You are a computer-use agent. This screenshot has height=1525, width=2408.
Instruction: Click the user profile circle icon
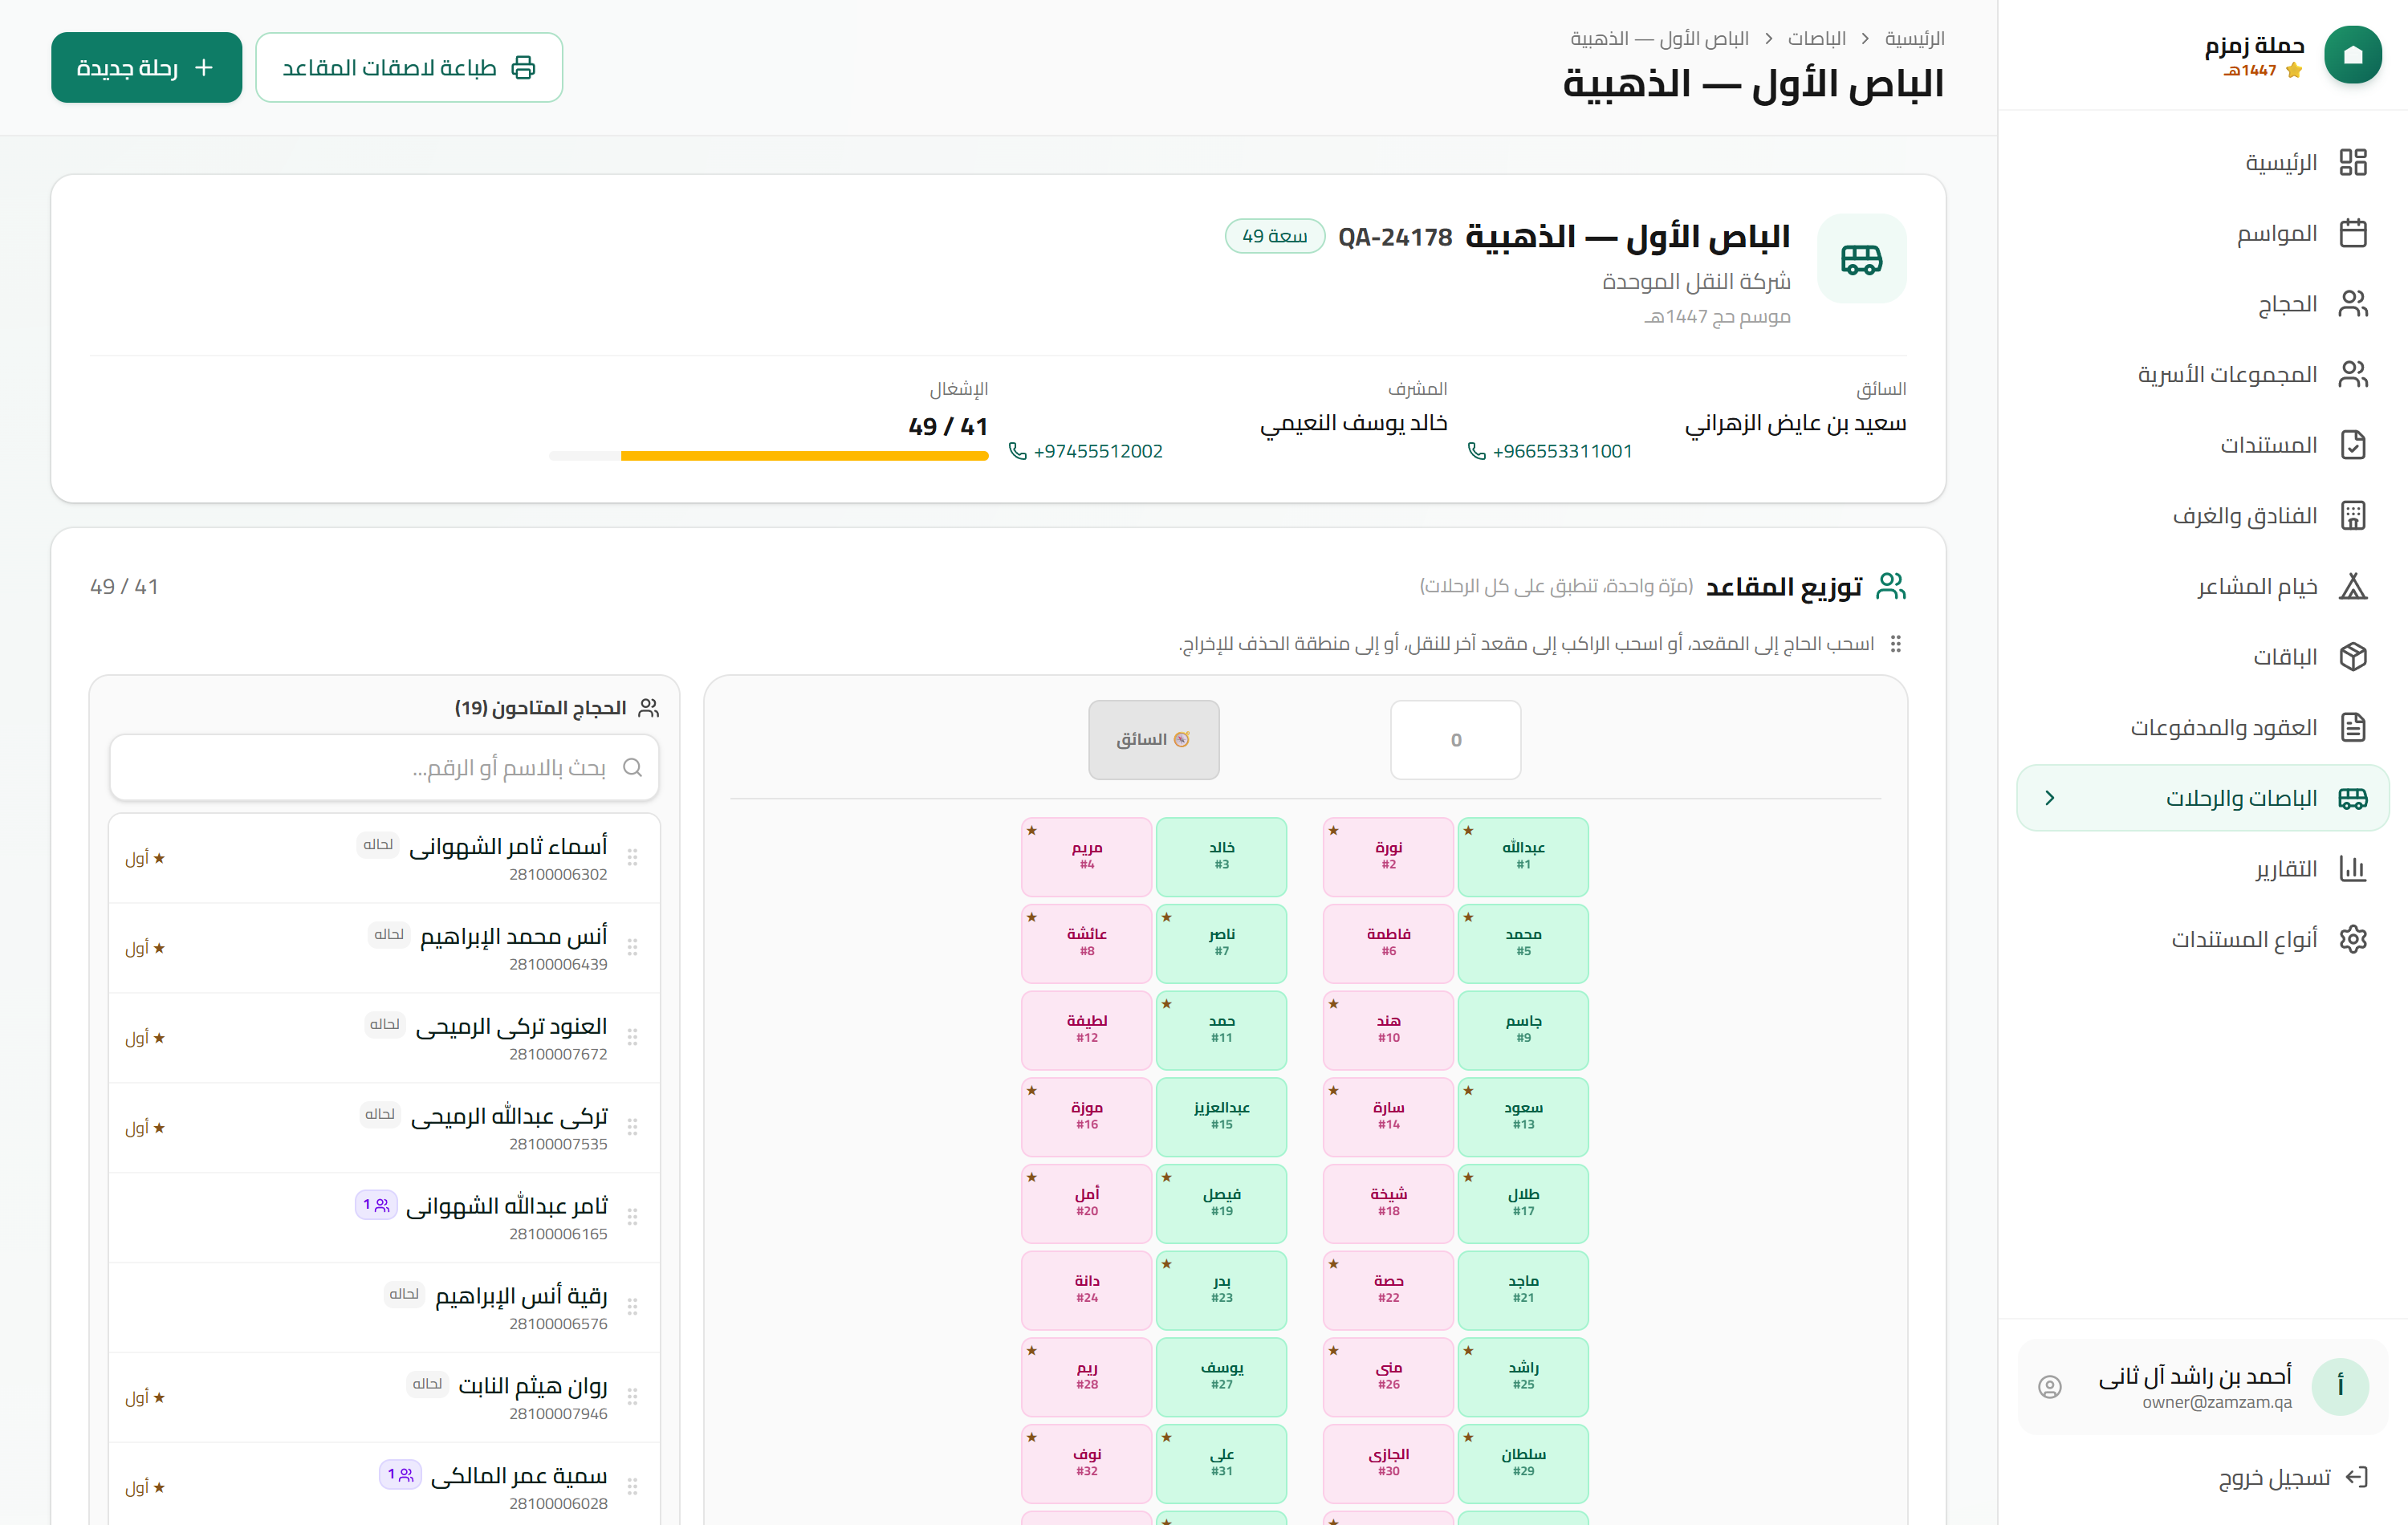pos(2049,1387)
